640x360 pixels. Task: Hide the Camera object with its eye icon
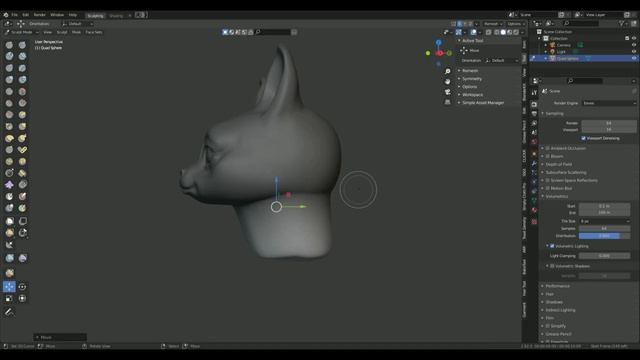(x=634, y=45)
